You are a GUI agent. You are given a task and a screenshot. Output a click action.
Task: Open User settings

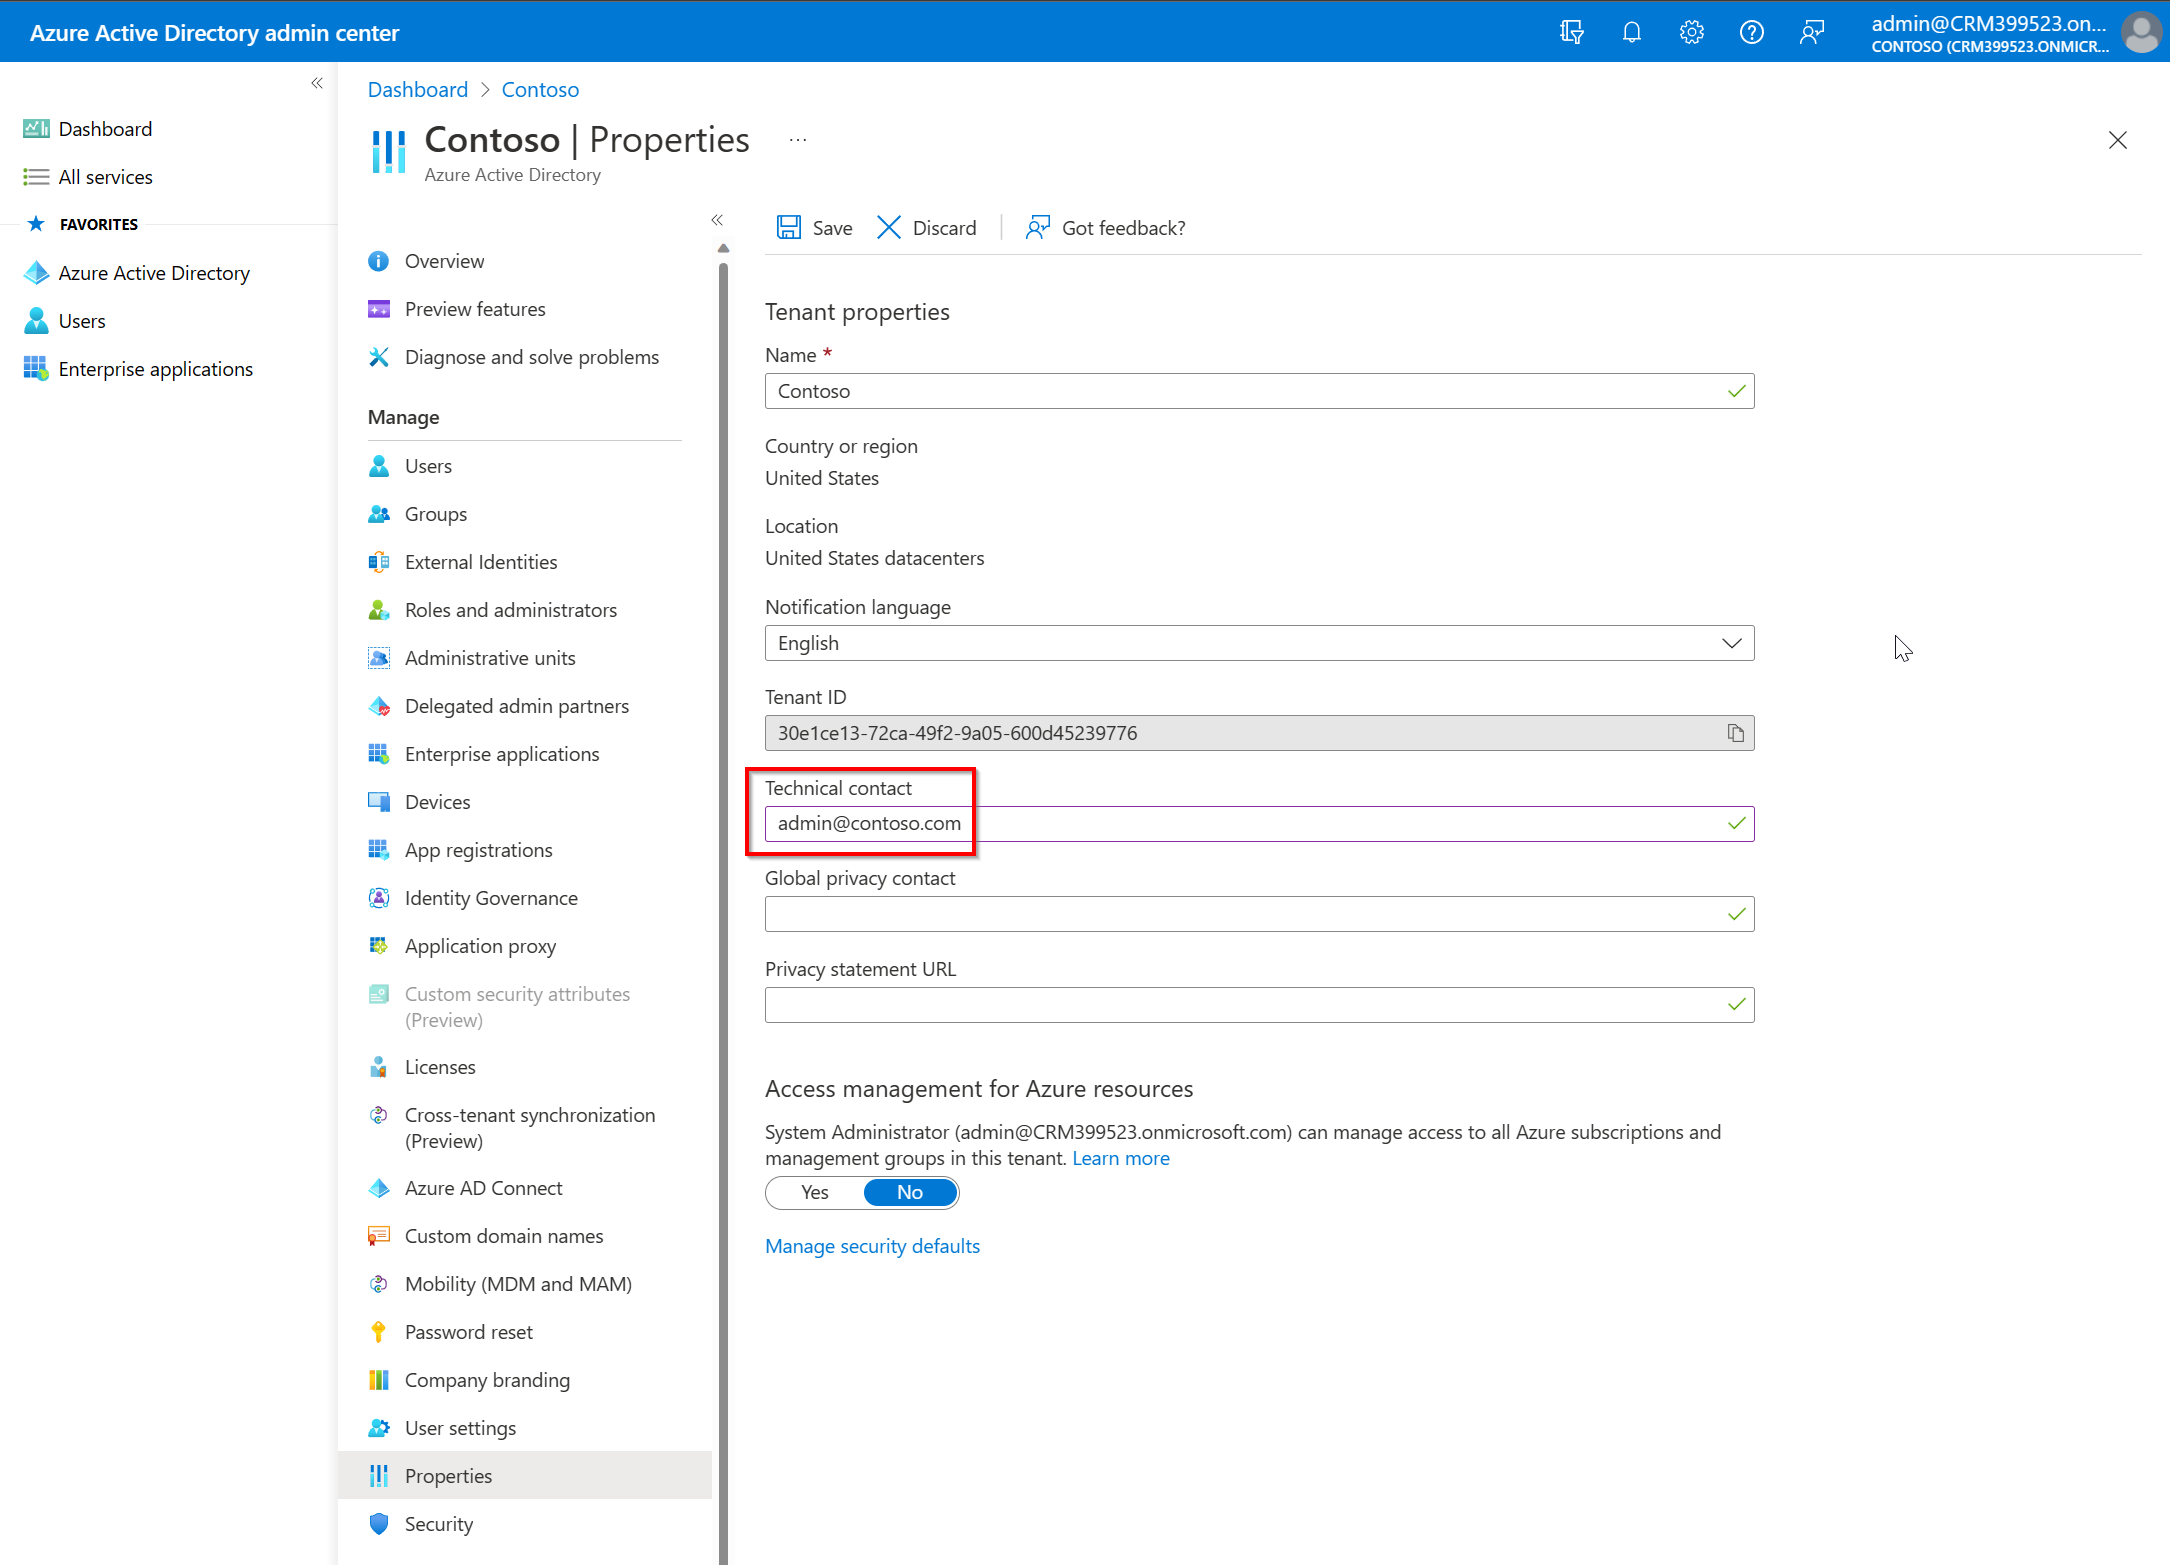coord(460,1428)
